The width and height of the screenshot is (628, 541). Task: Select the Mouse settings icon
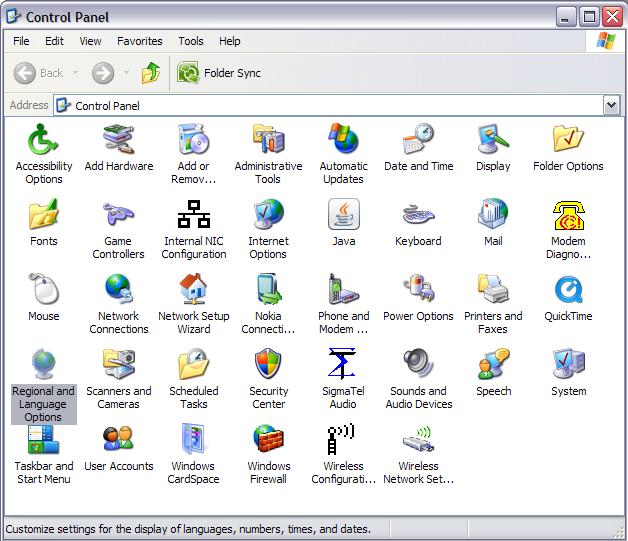(43, 289)
